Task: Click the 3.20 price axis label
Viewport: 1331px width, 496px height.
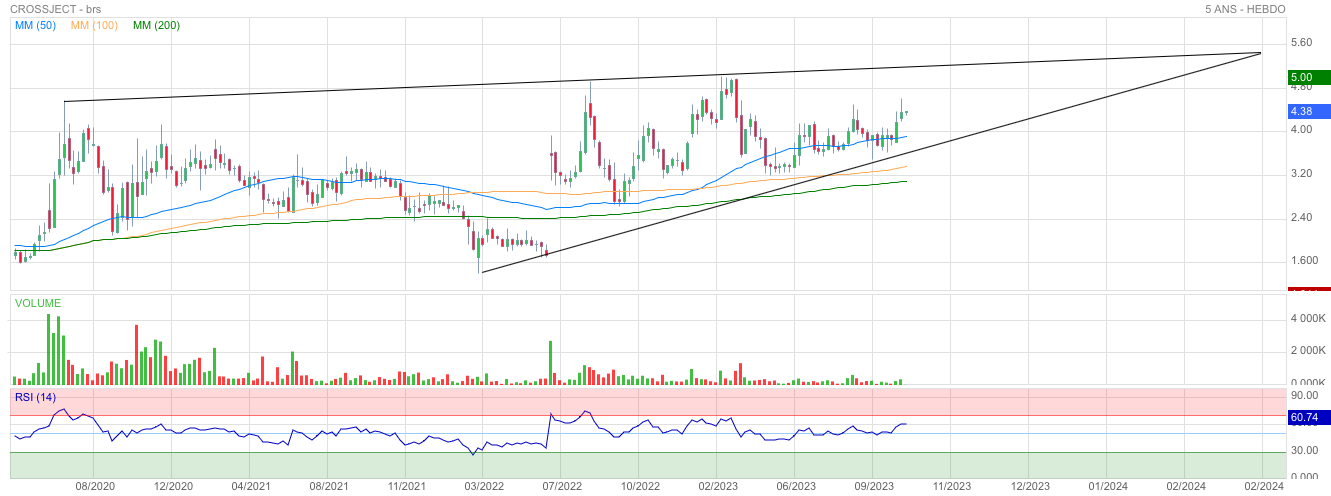Action: coord(1301,174)
